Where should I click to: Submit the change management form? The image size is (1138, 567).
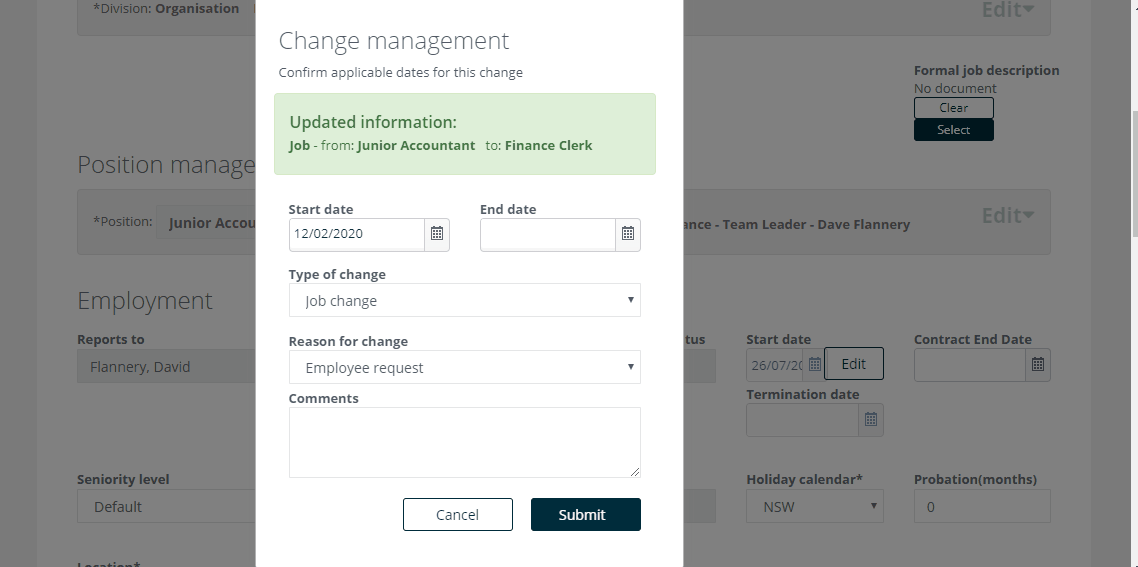click(586, 514)
